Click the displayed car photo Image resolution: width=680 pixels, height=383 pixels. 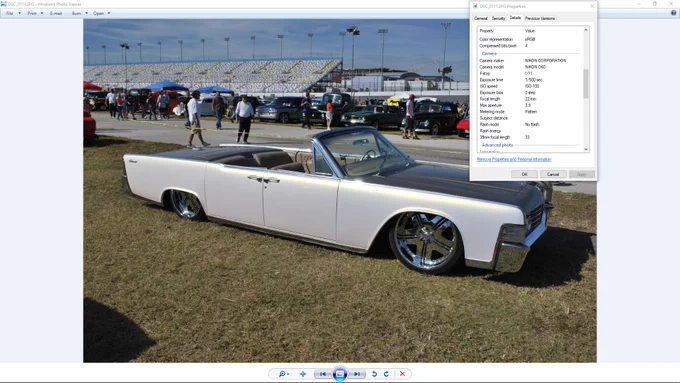[x=340, y=191]
